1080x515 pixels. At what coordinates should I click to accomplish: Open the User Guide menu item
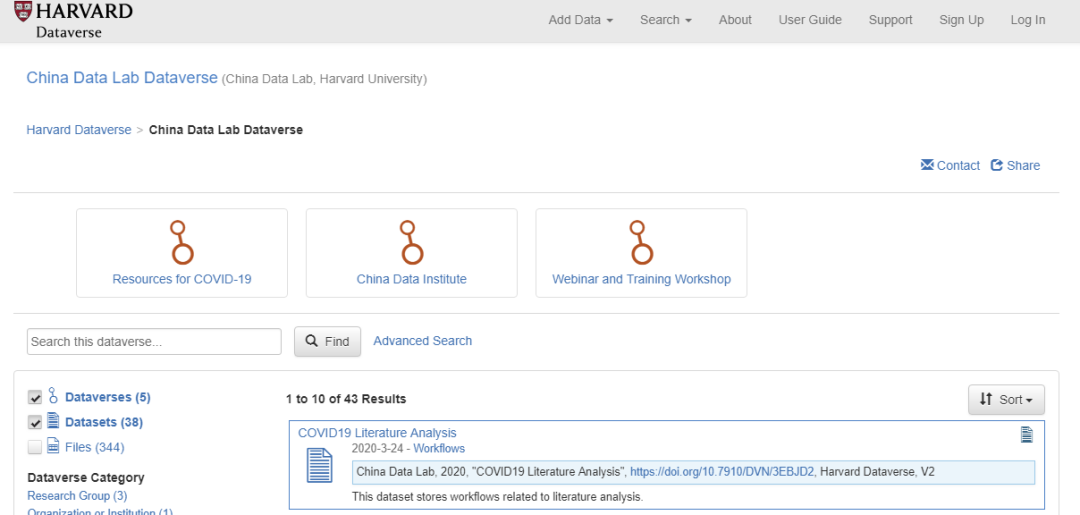tap(810, 20)
